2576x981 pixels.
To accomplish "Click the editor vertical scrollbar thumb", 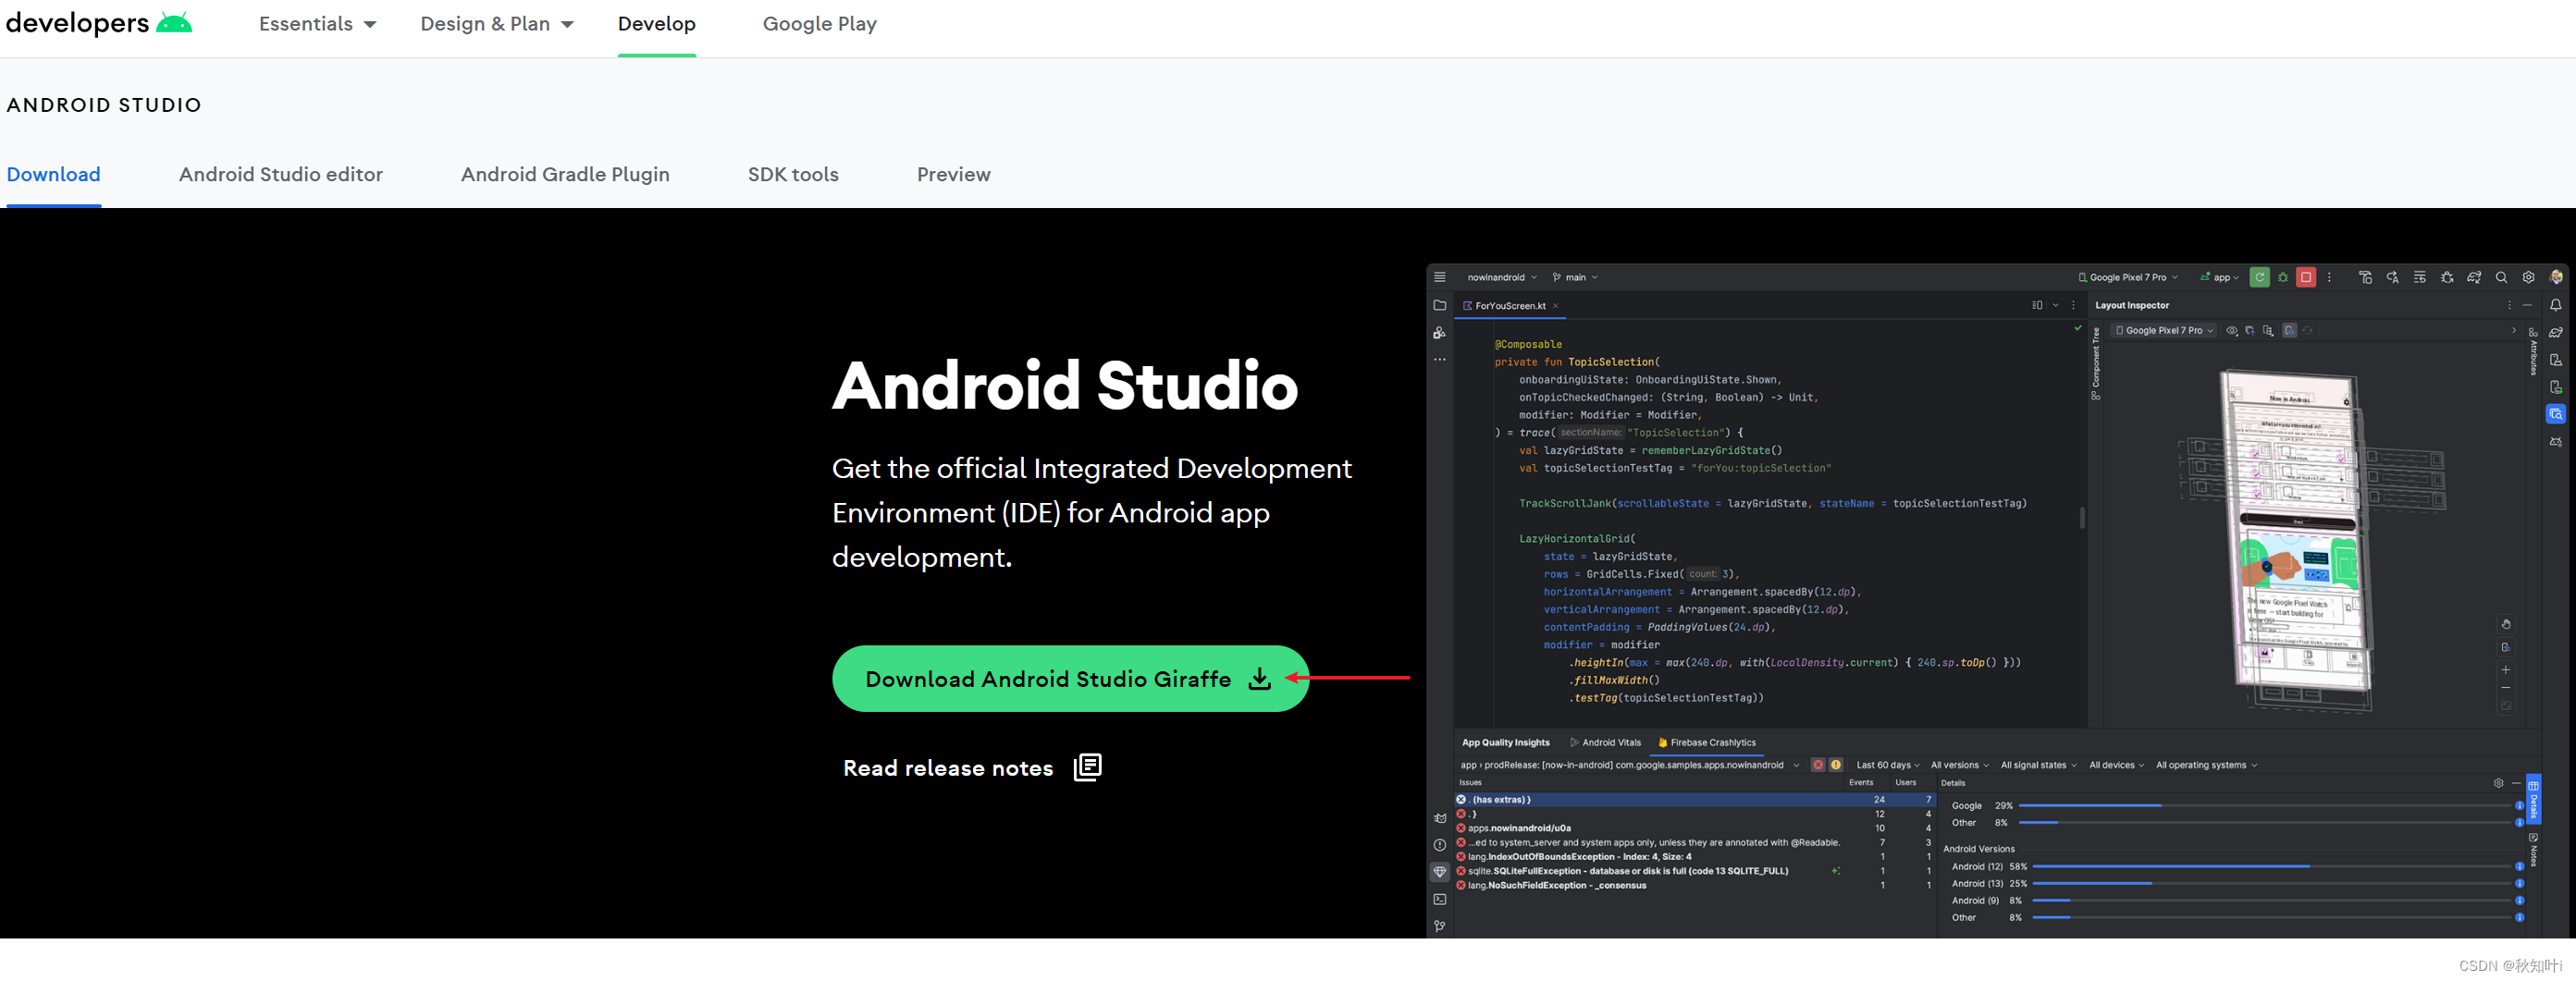I will click(2082, 517).
